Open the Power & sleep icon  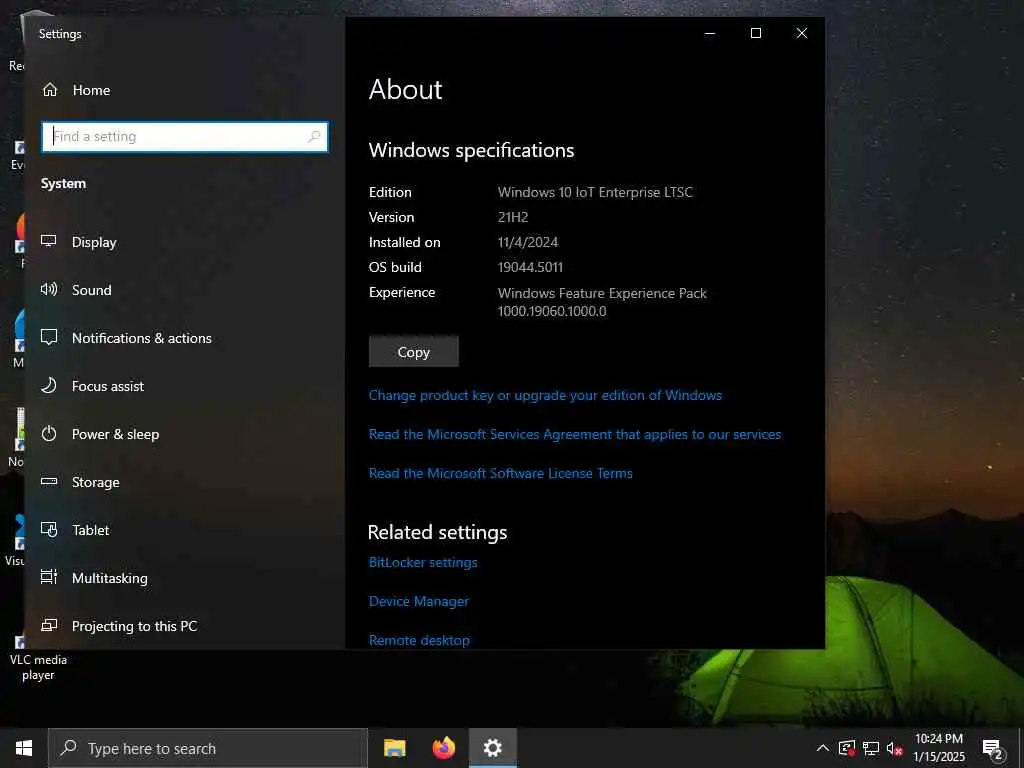click(x=49, y=434)
